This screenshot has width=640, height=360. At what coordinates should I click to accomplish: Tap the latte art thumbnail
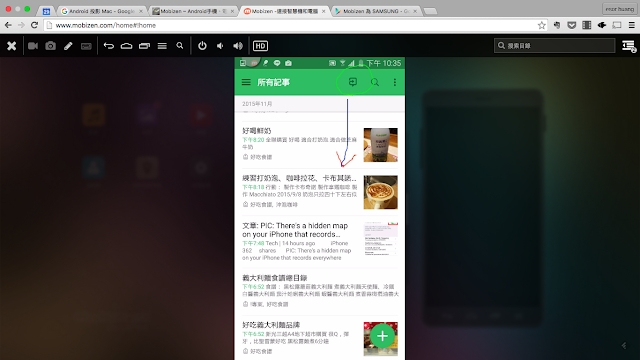click(x=380, y=192)
